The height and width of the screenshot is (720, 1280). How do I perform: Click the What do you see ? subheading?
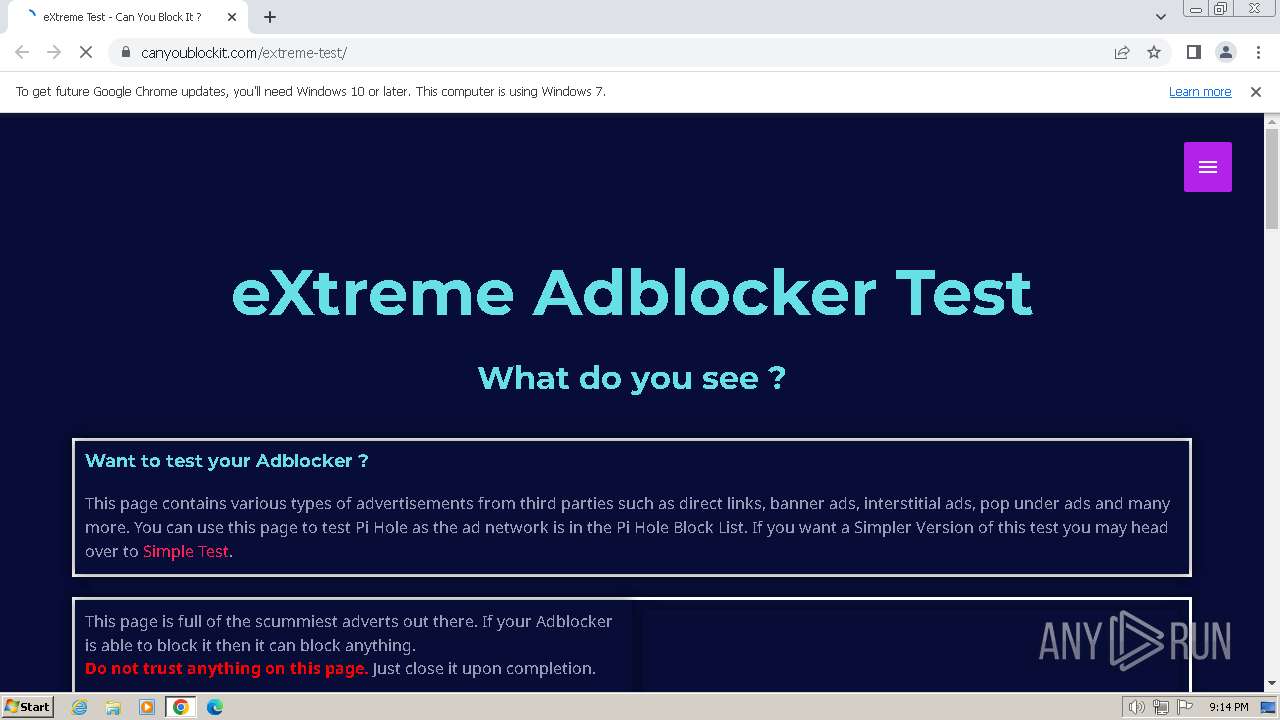[632, 378]
